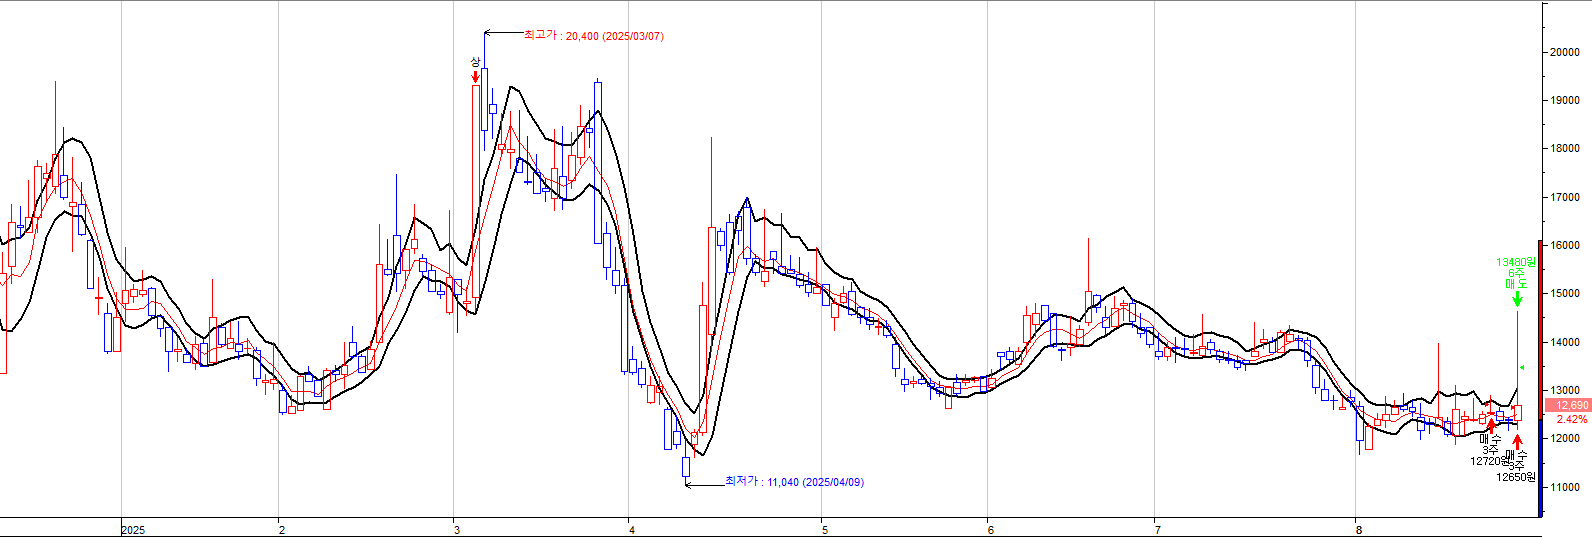Click the 2025 year label on time axis
The height and width of the screenshot is (537, 1592).
pyautogui.click(x=133, y=530)
